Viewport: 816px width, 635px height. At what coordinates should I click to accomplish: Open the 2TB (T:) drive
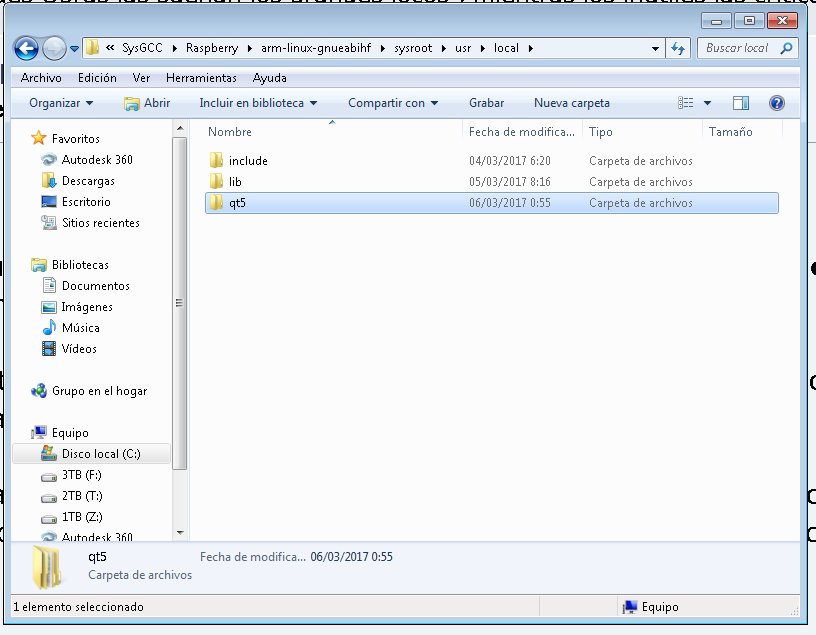coord(82,496)
